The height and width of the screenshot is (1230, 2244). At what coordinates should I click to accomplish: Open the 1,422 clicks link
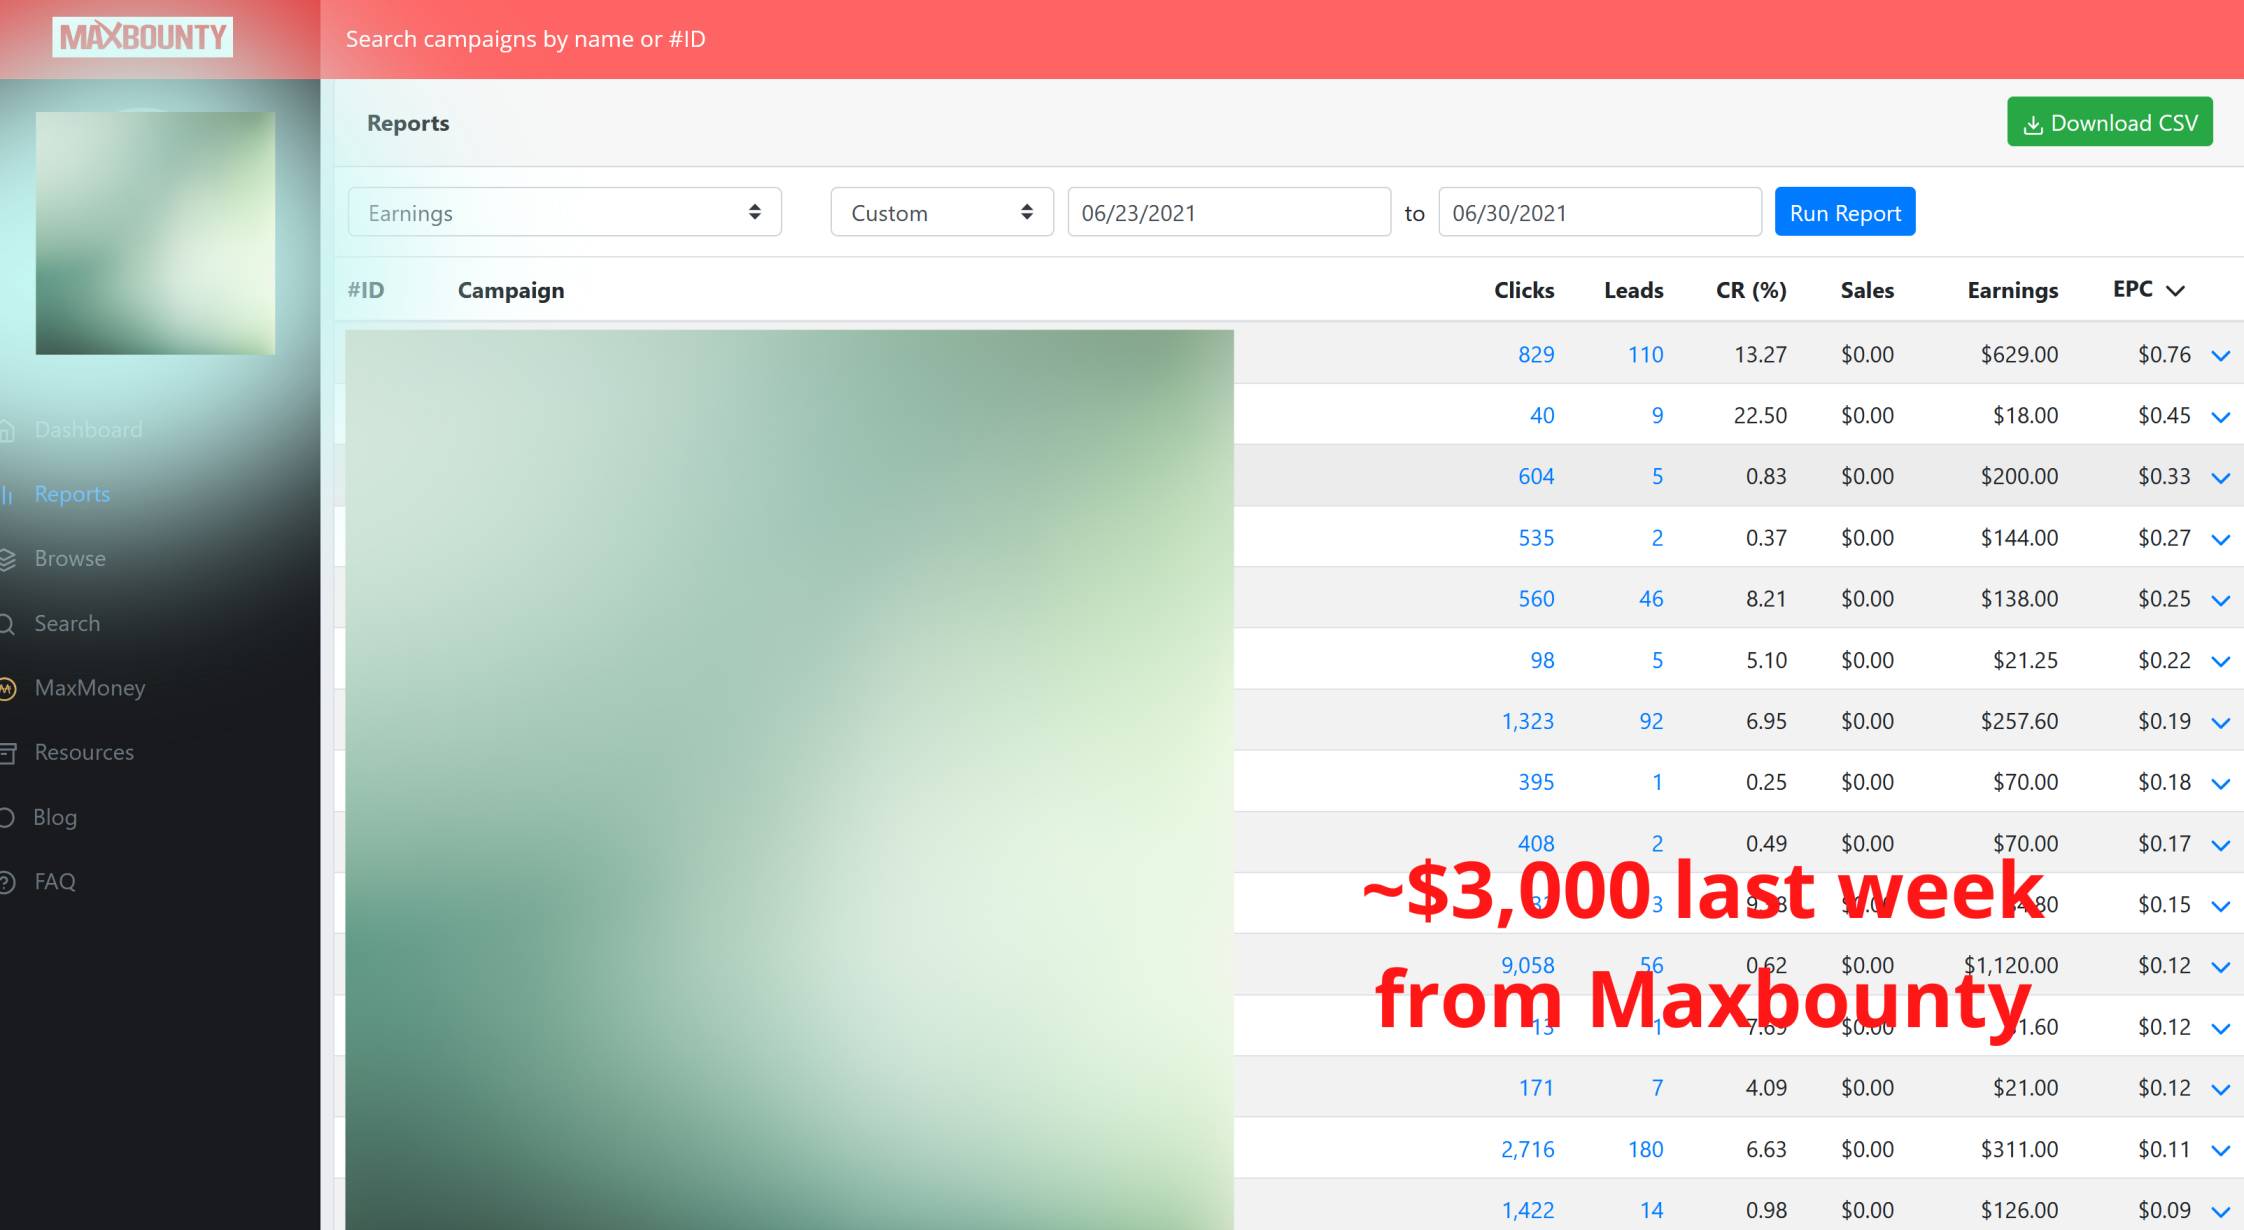point(1528,1210)
